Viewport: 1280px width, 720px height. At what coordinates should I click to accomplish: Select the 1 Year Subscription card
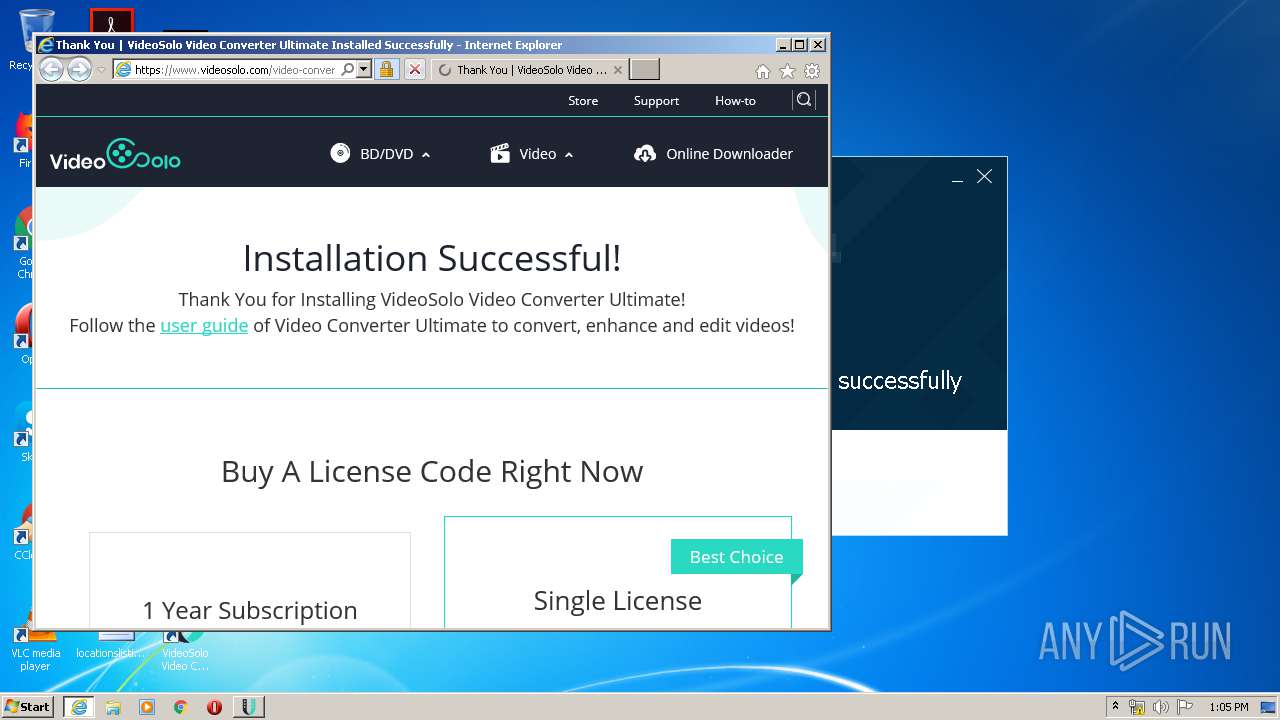click(x=250, y=581)
